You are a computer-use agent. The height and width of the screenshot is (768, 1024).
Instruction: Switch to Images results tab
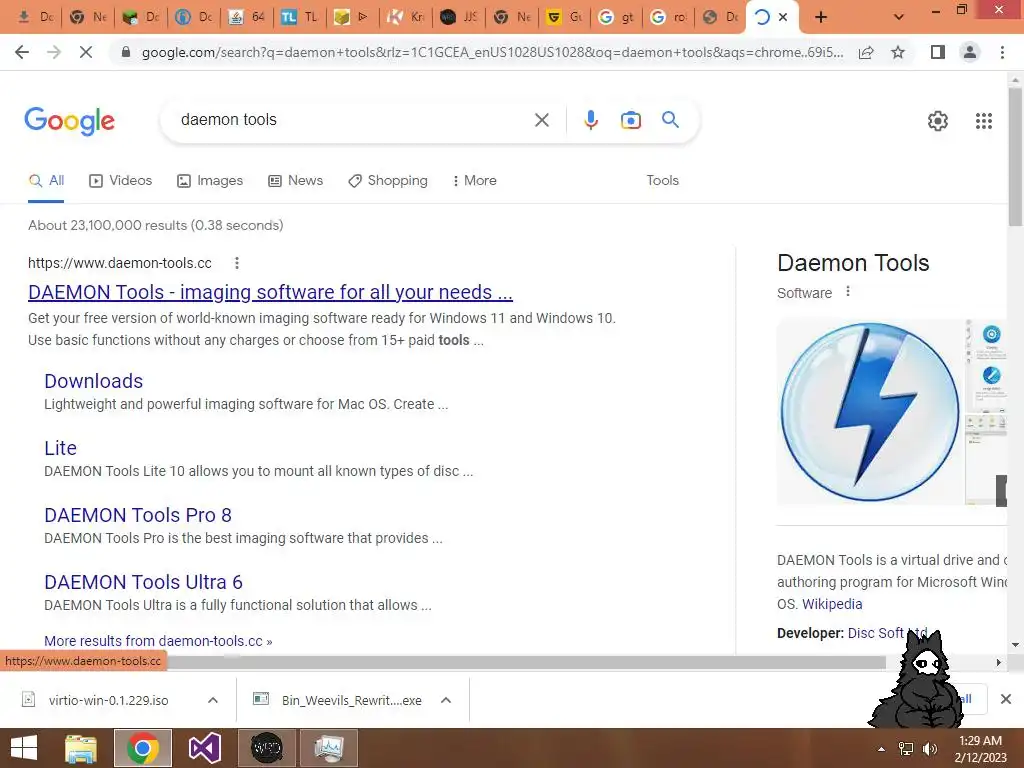click(x=210, y=181)
